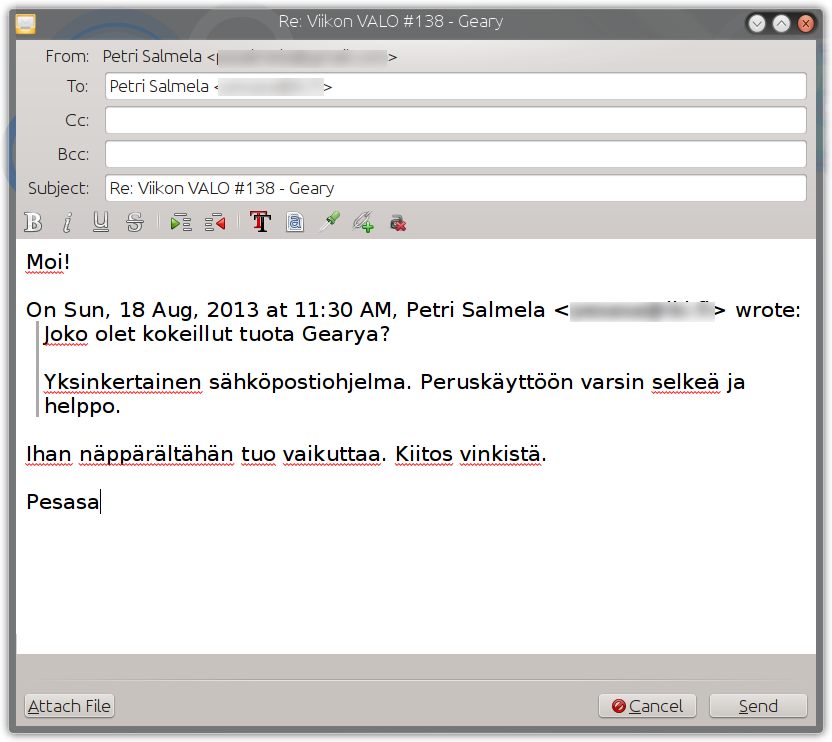Click the quoted word "Yksinkertainen"
The height and width of the screenshot is (742, 832).
point(123,382)
